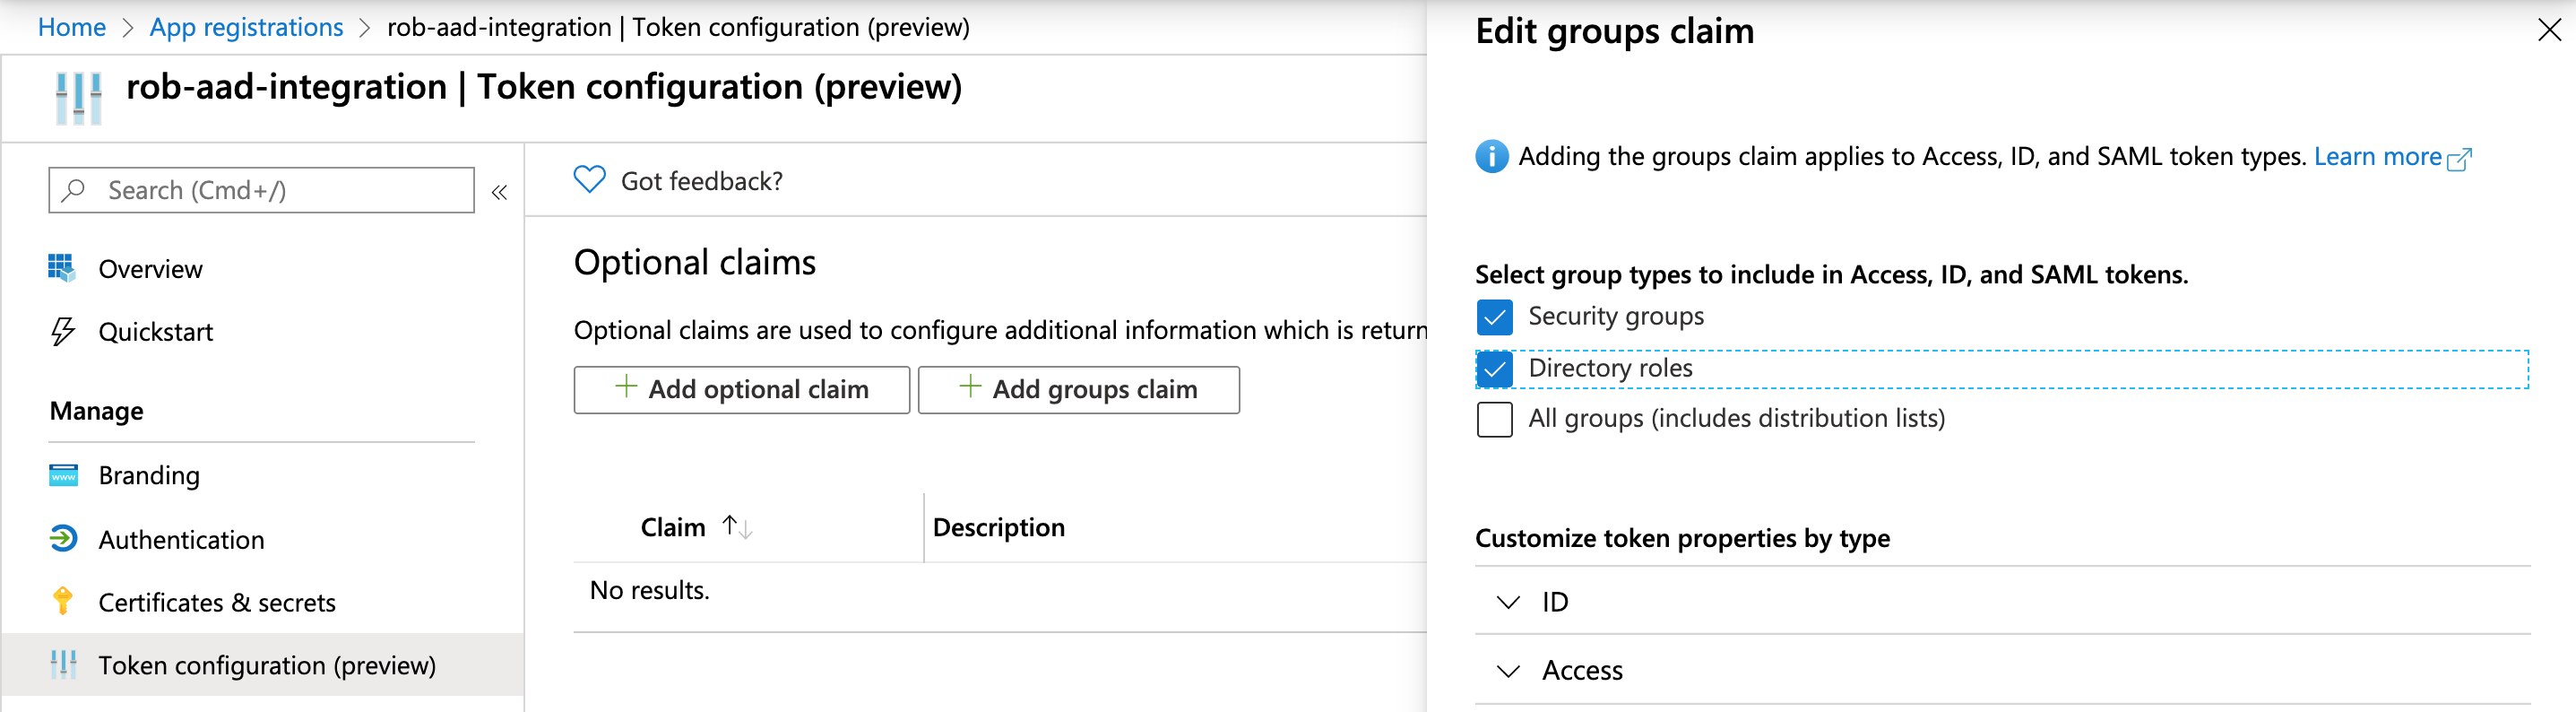Check the All groups checkbox
This screenshot has height=712, width=2576.
1494,419
